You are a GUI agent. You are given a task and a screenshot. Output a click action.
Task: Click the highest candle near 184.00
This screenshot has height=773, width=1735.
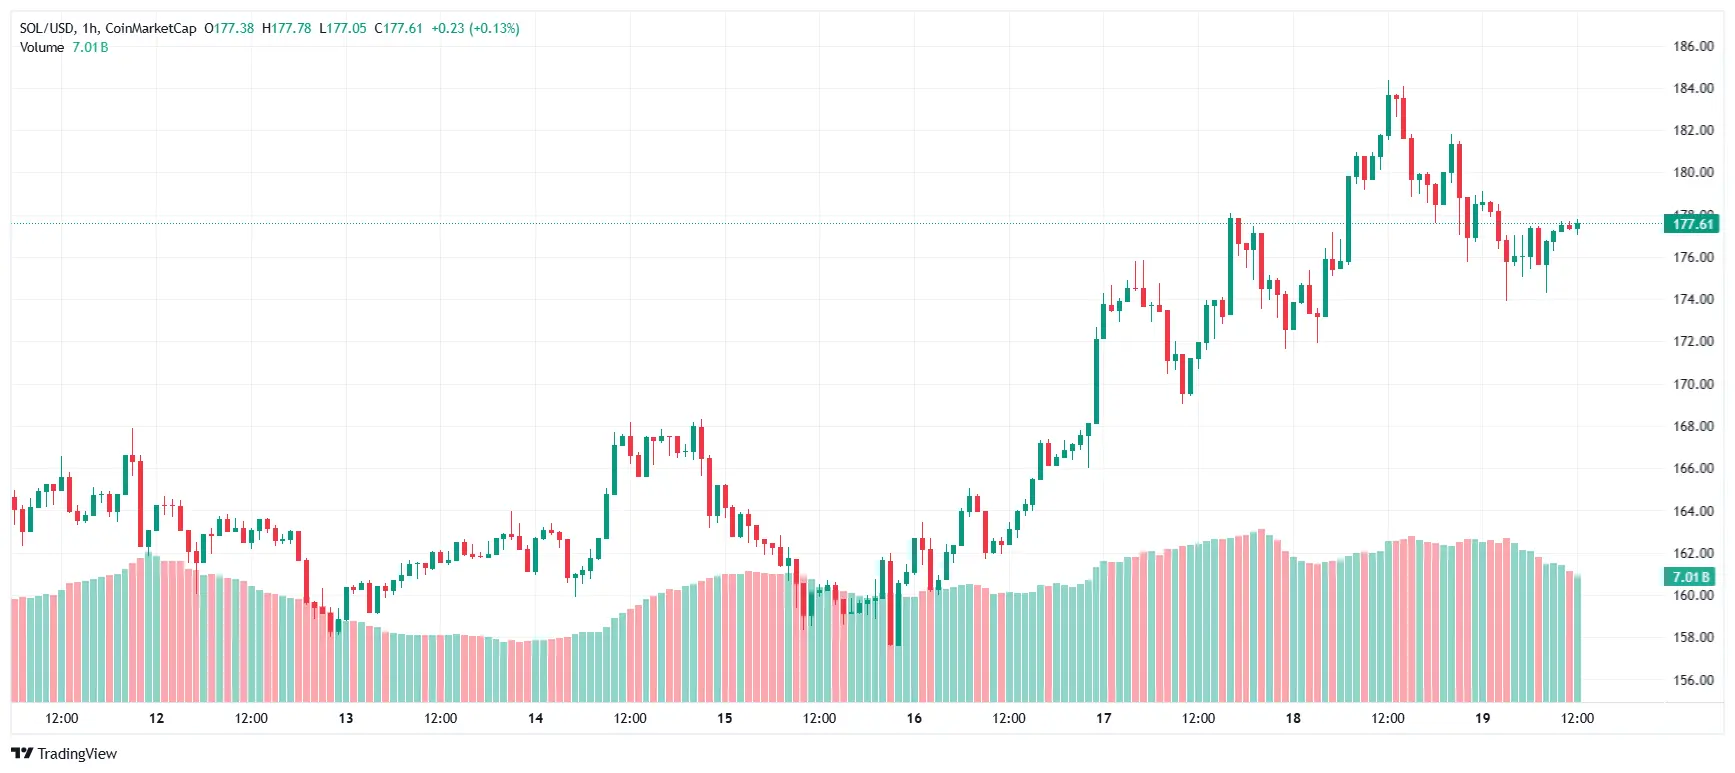[1388, 112]
